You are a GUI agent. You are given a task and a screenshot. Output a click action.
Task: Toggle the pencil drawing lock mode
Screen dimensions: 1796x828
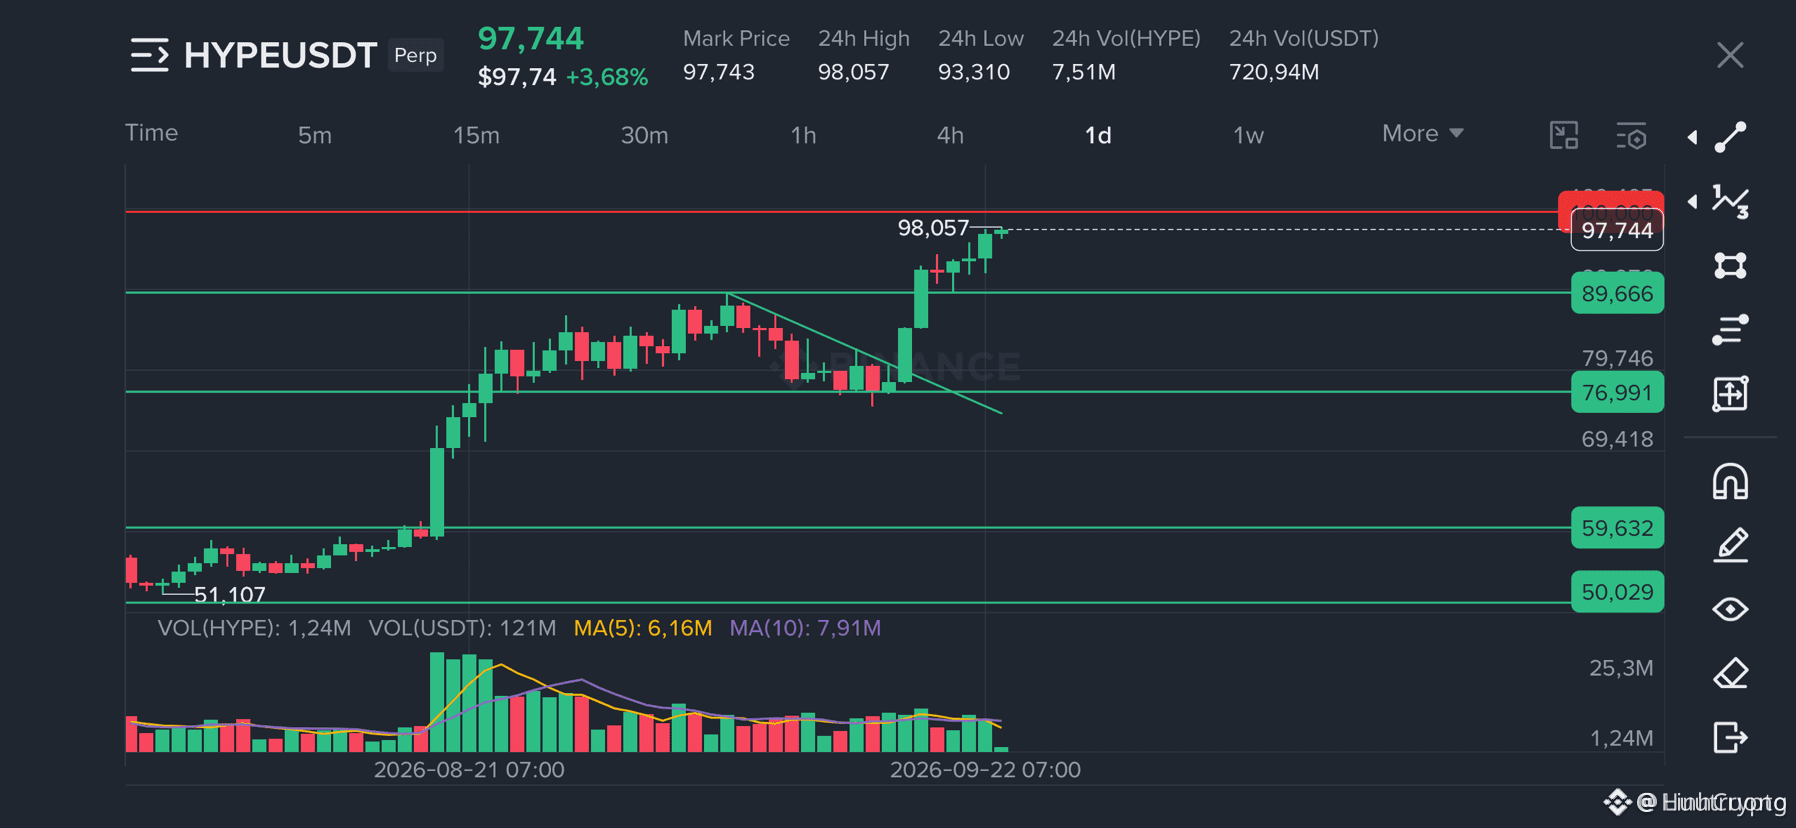[1730, 545]
